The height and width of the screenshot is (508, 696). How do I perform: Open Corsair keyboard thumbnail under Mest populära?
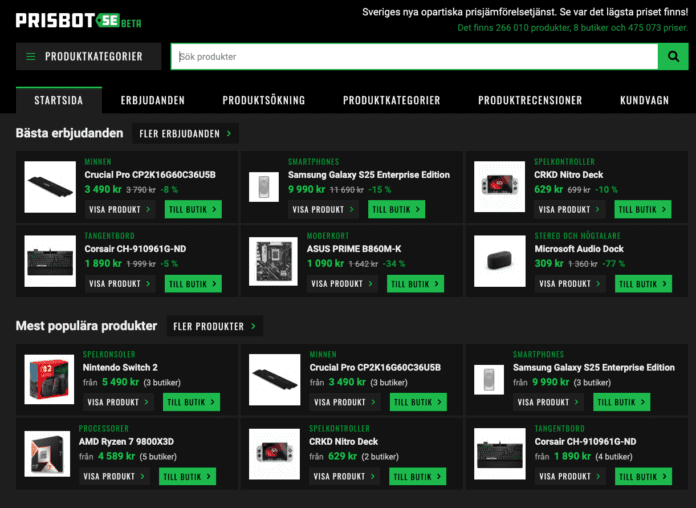click(500, 454)
